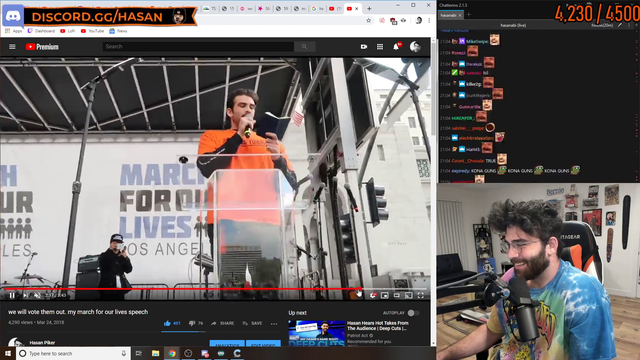Open File Explorer from the taskbar
Viewport: 640px width, 360px height.
(x=156, y=353)
